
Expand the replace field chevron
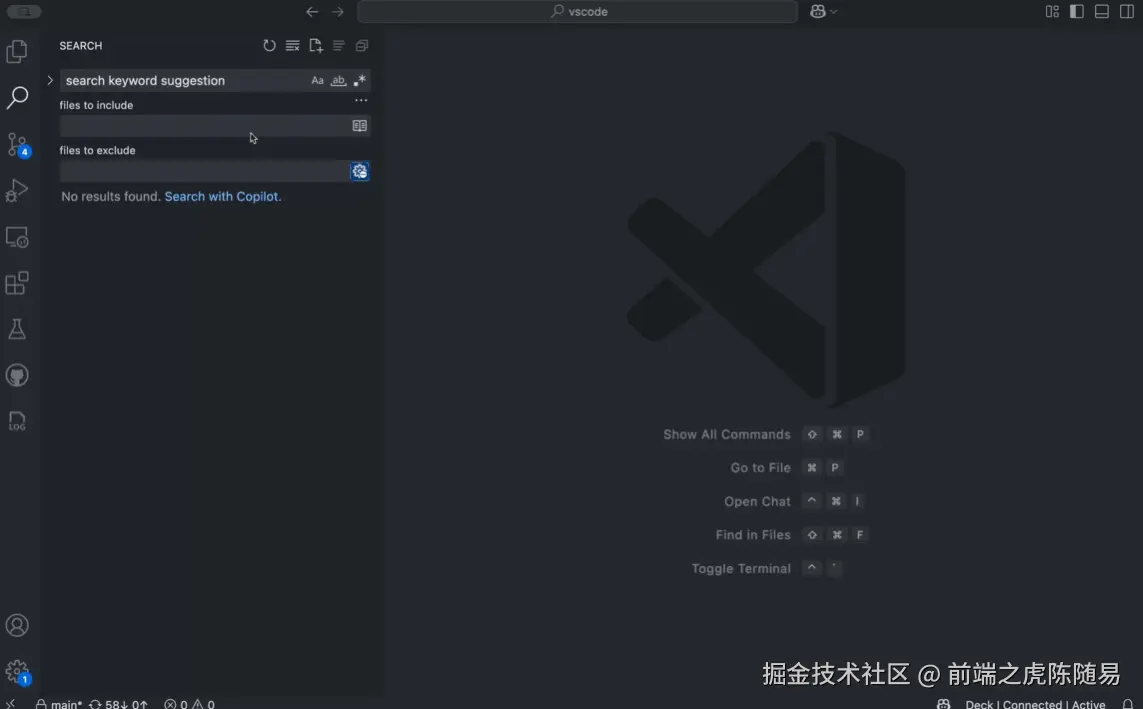[x=50, y=80]
